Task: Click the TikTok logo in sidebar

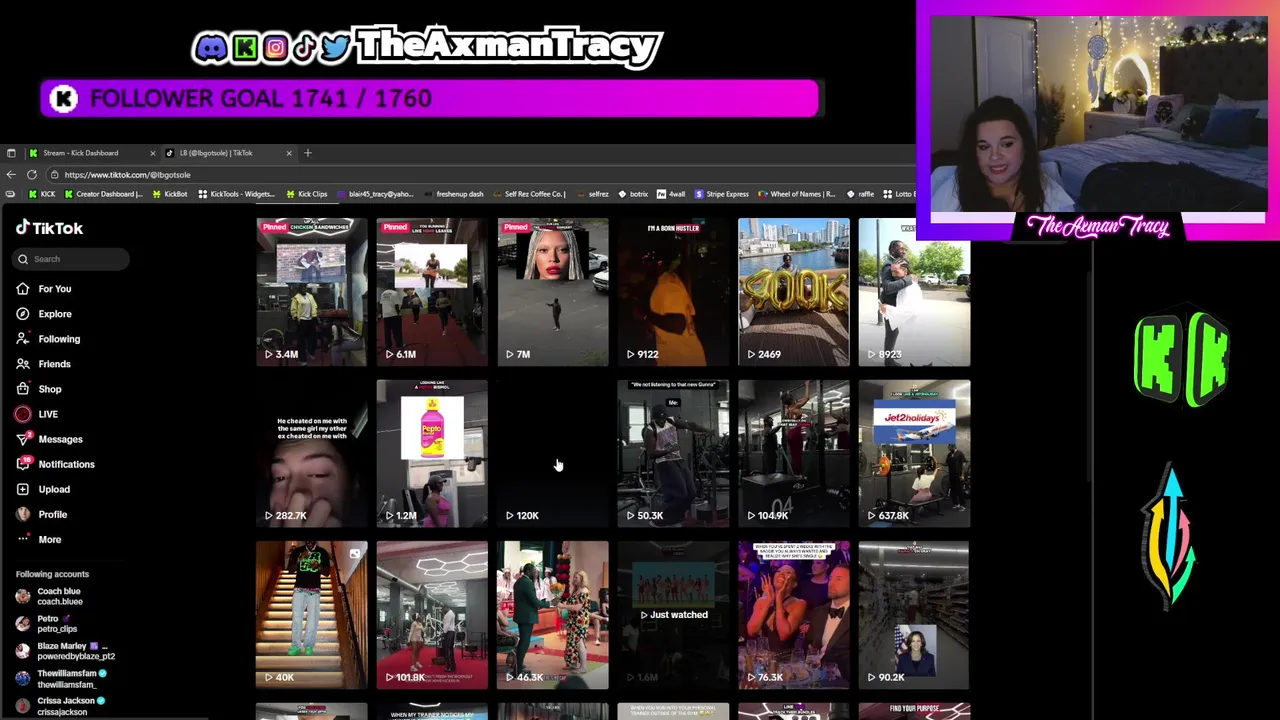Action: coord(49,228)
